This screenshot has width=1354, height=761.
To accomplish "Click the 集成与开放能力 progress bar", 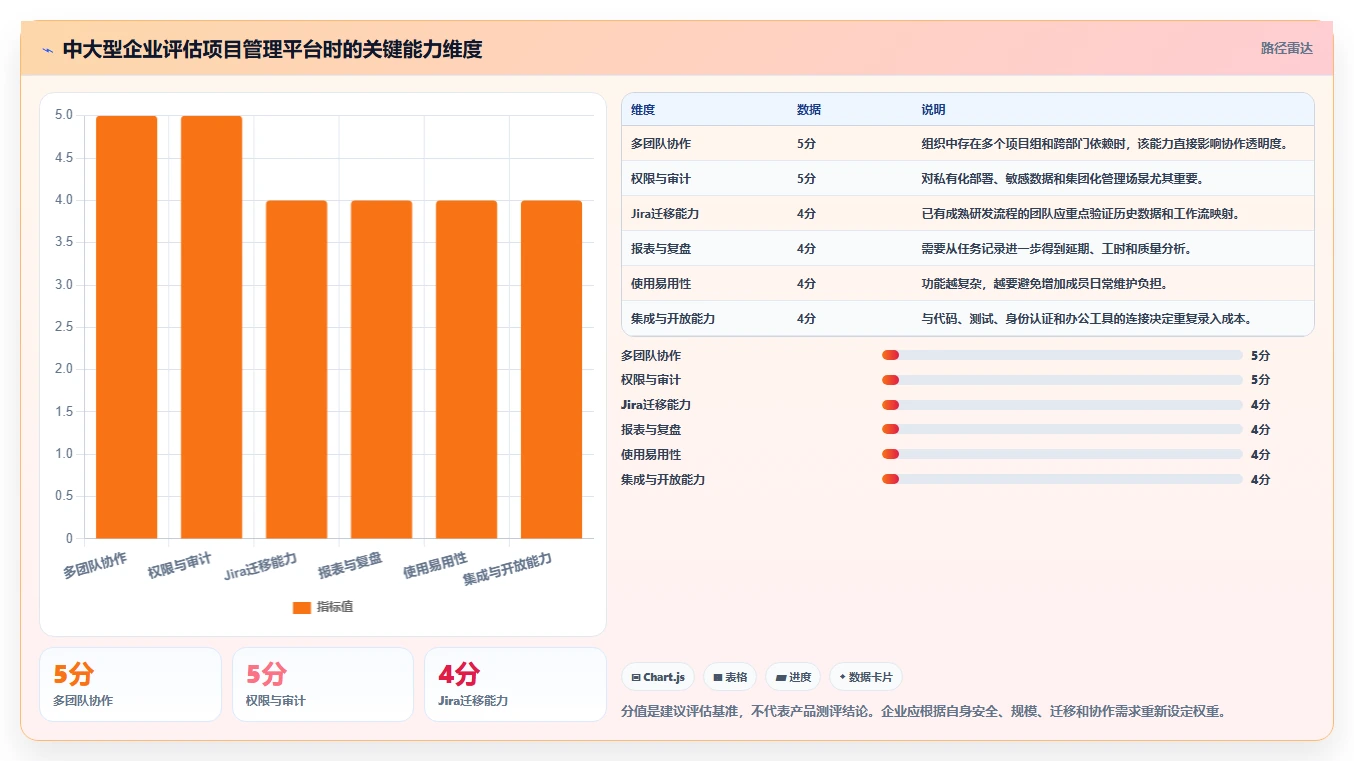I will pyautogui.click(x=1062, y=480).
